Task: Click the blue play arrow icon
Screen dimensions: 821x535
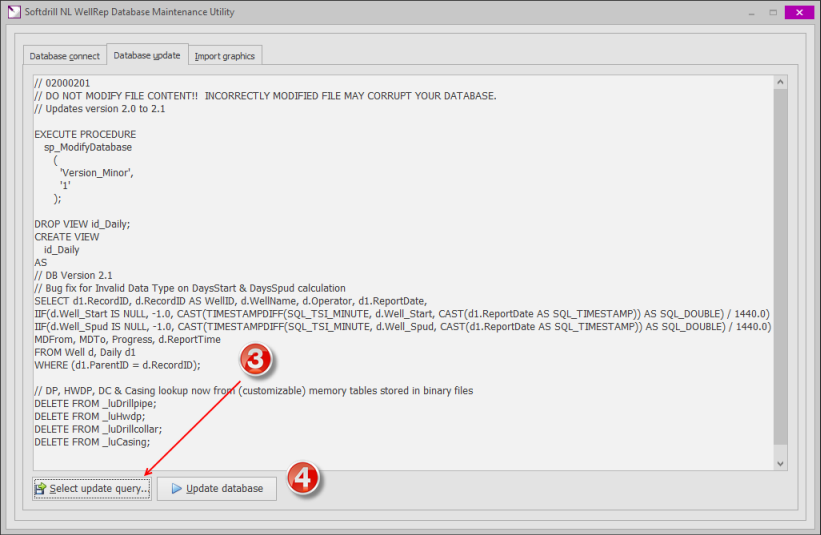Action: [176, 489]
